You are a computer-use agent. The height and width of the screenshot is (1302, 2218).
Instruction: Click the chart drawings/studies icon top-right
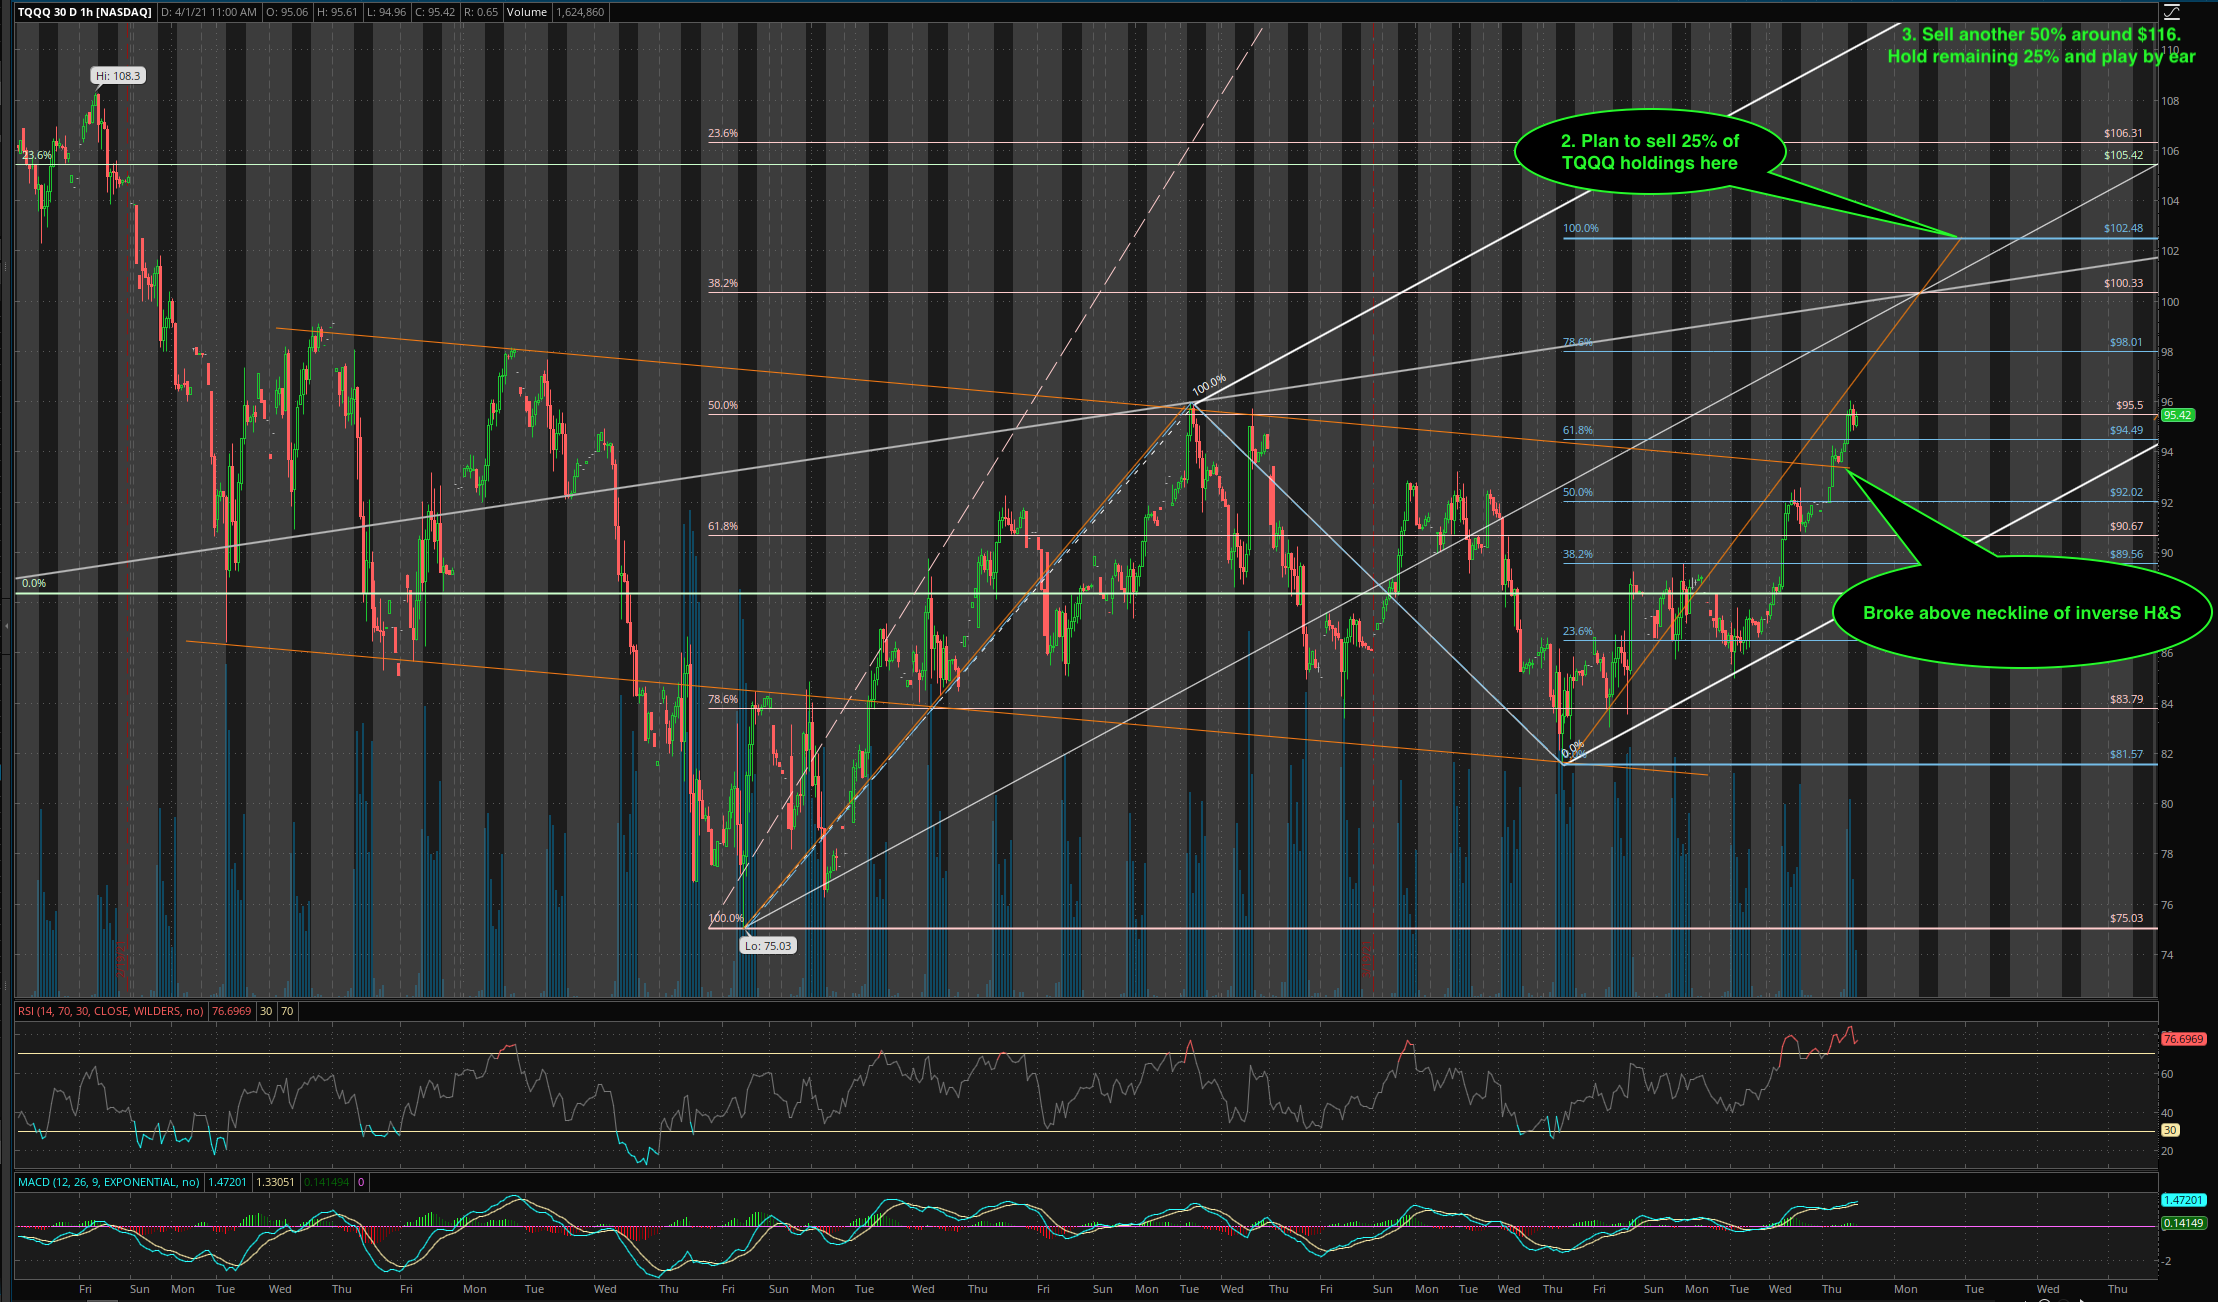pyautogui.click(x=2171, y=12)
